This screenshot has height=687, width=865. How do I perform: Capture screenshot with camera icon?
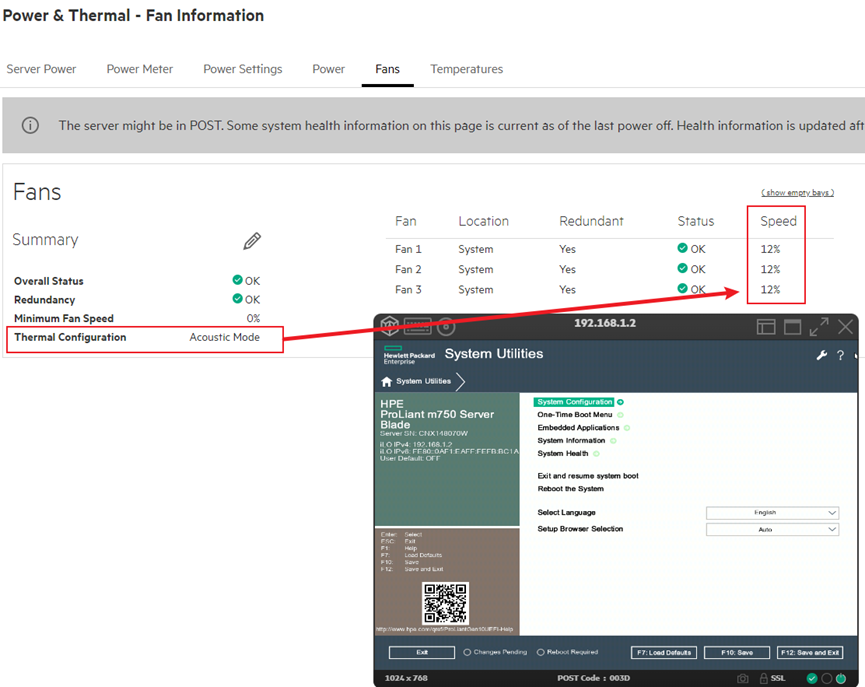(x=743, y=678)
